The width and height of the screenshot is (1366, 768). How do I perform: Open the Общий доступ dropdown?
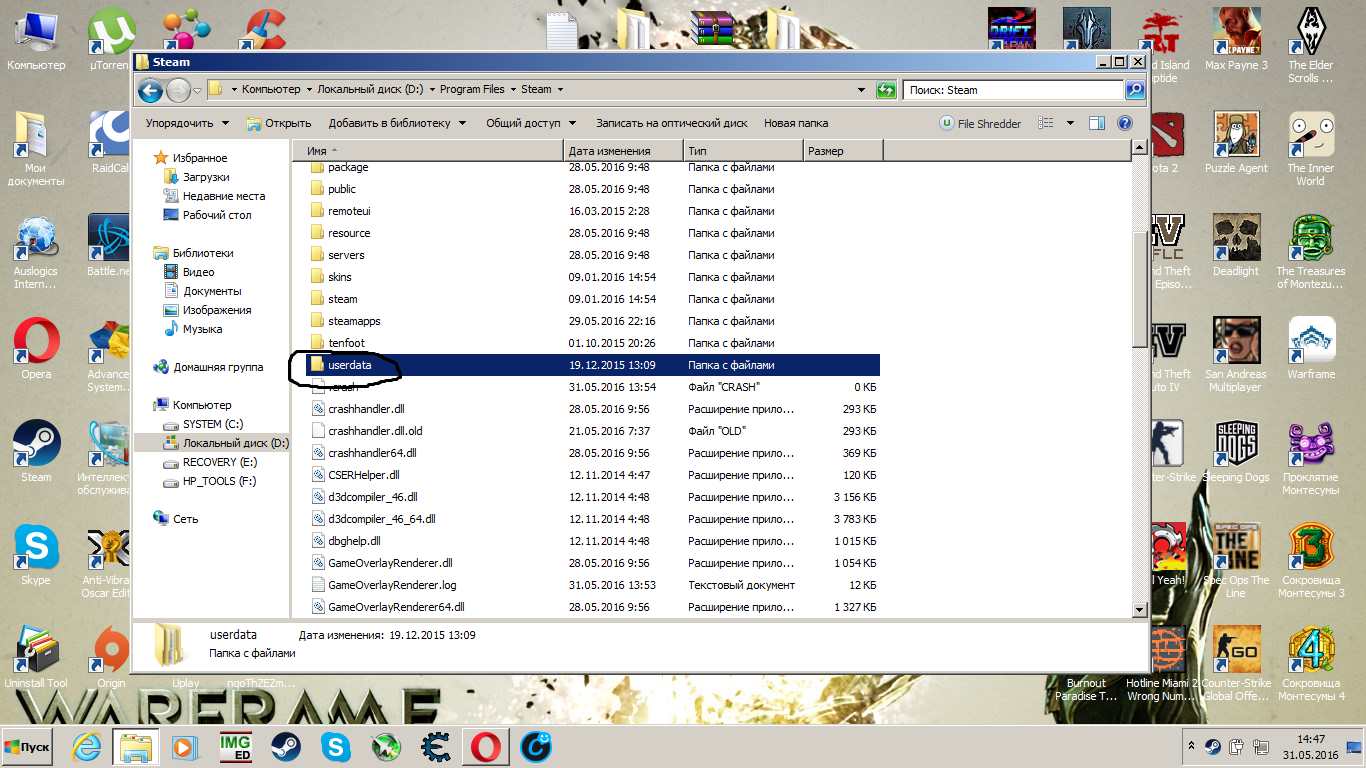(531, 124)
